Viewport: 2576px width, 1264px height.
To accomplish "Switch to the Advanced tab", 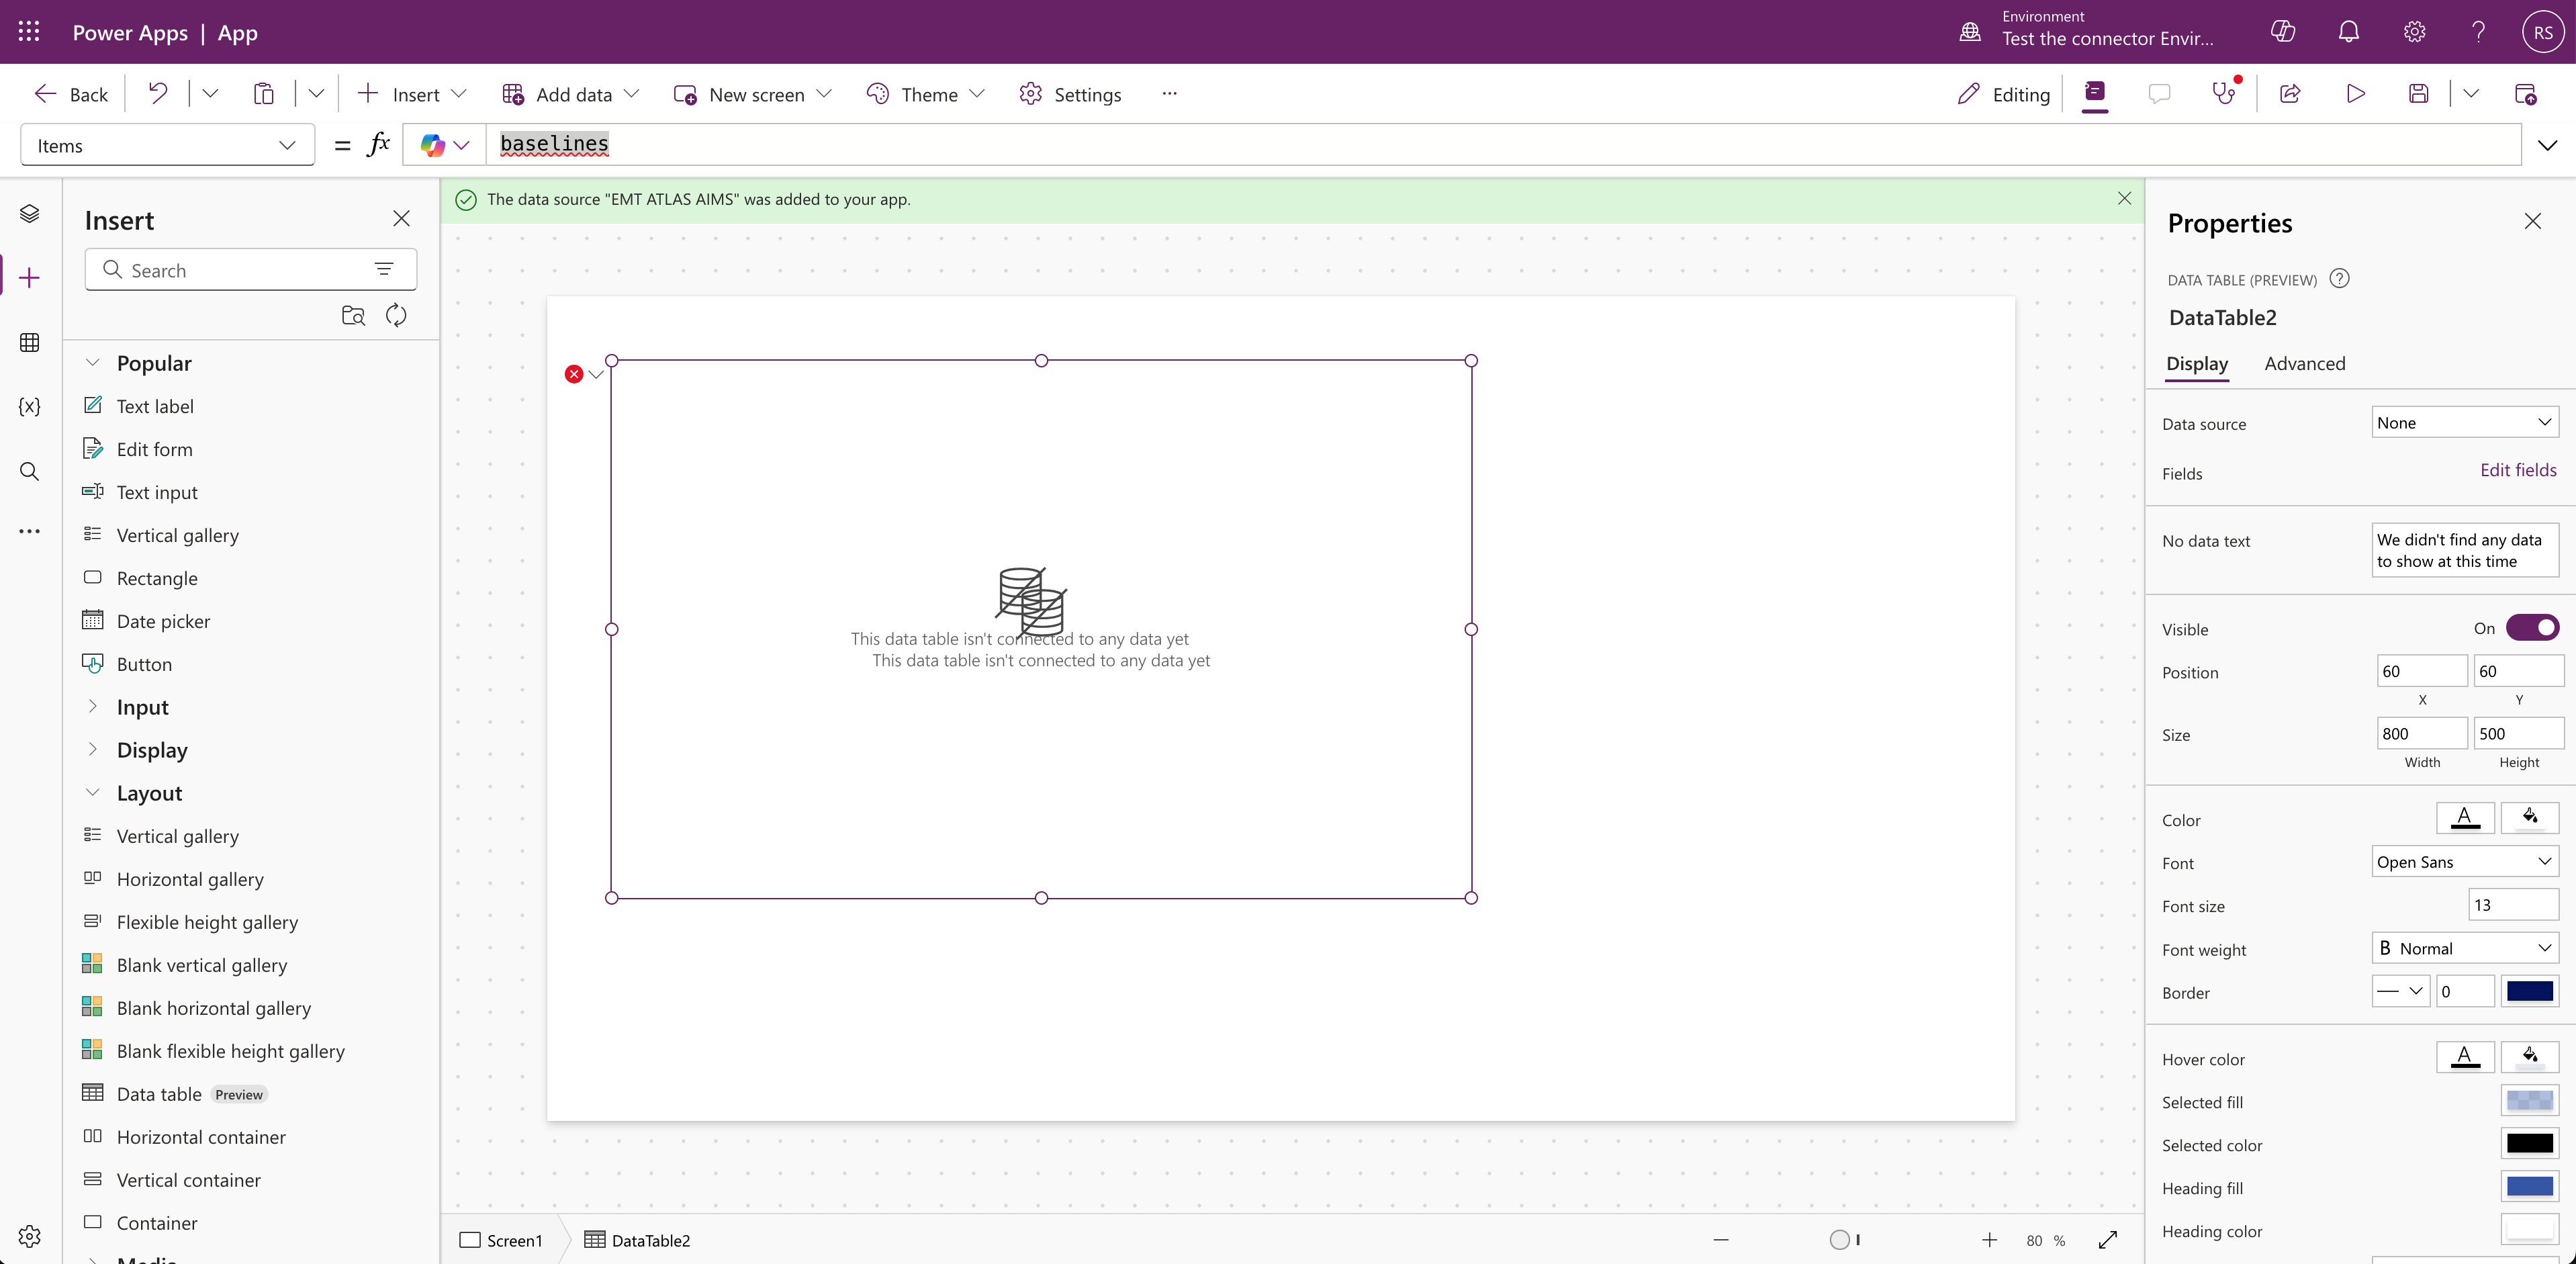I will point(2304,364).
